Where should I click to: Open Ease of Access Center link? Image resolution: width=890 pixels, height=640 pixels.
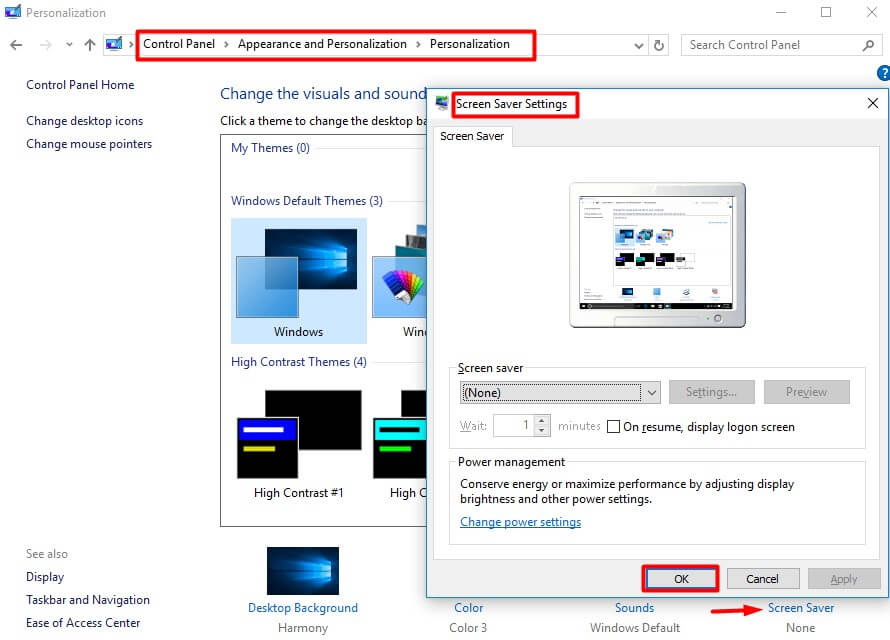pos(83,622)
